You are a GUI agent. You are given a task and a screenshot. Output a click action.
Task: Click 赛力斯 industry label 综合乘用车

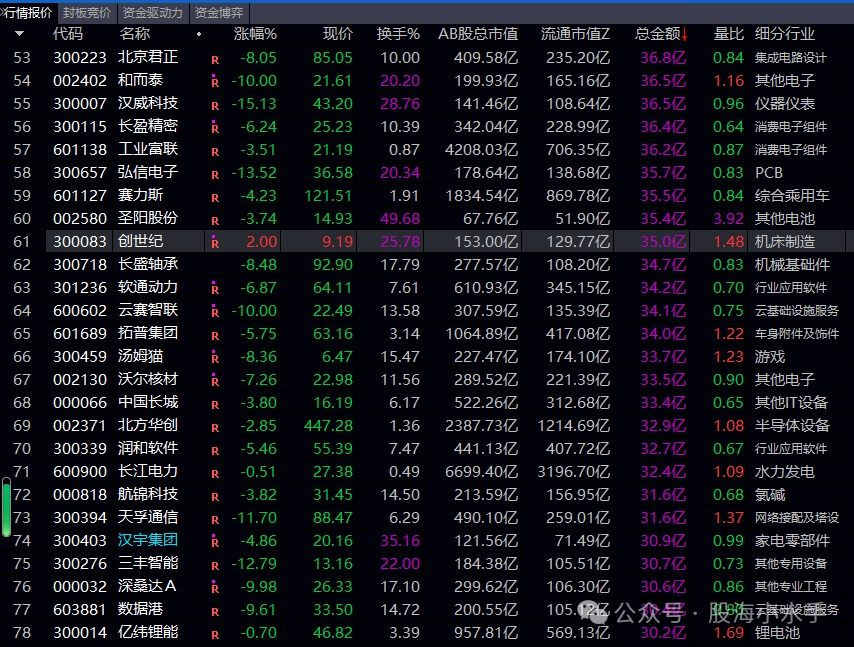pos(792,196)
